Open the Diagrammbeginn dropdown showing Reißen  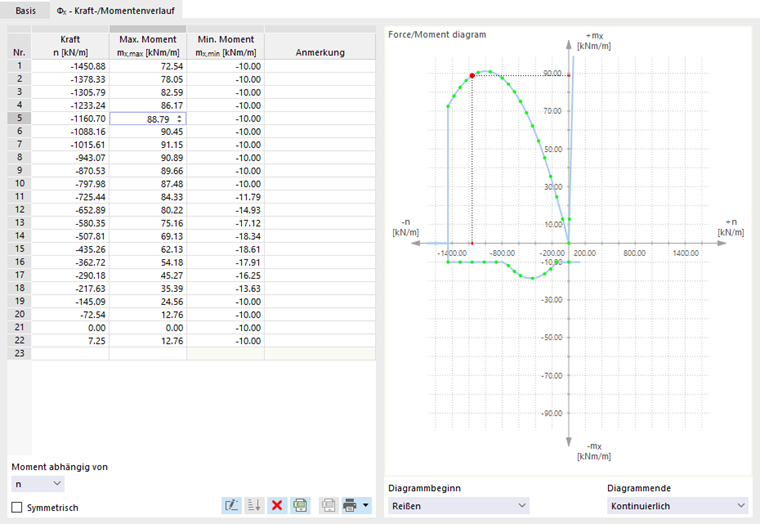459,506
